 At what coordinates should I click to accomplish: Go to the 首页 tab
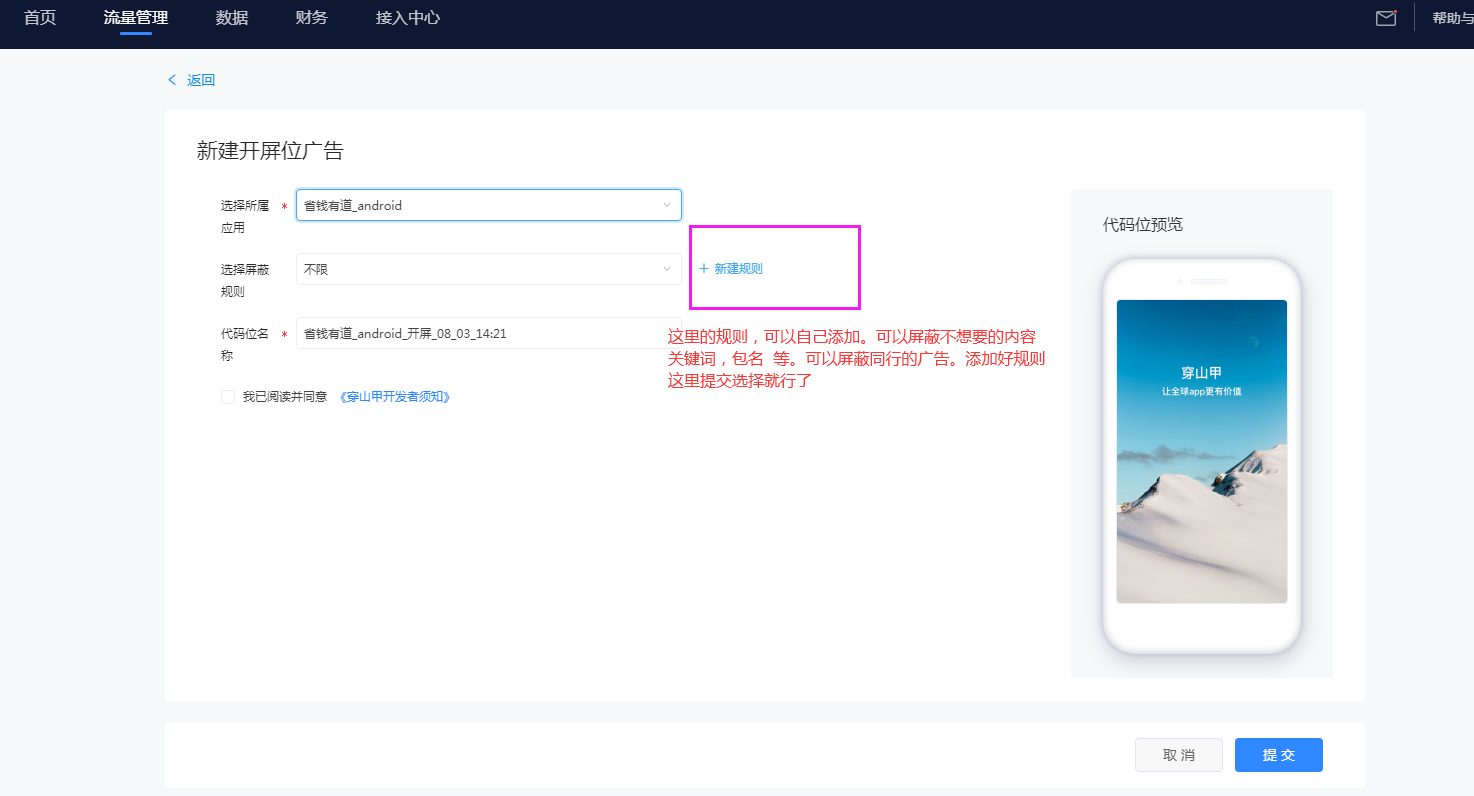point(40,18)
